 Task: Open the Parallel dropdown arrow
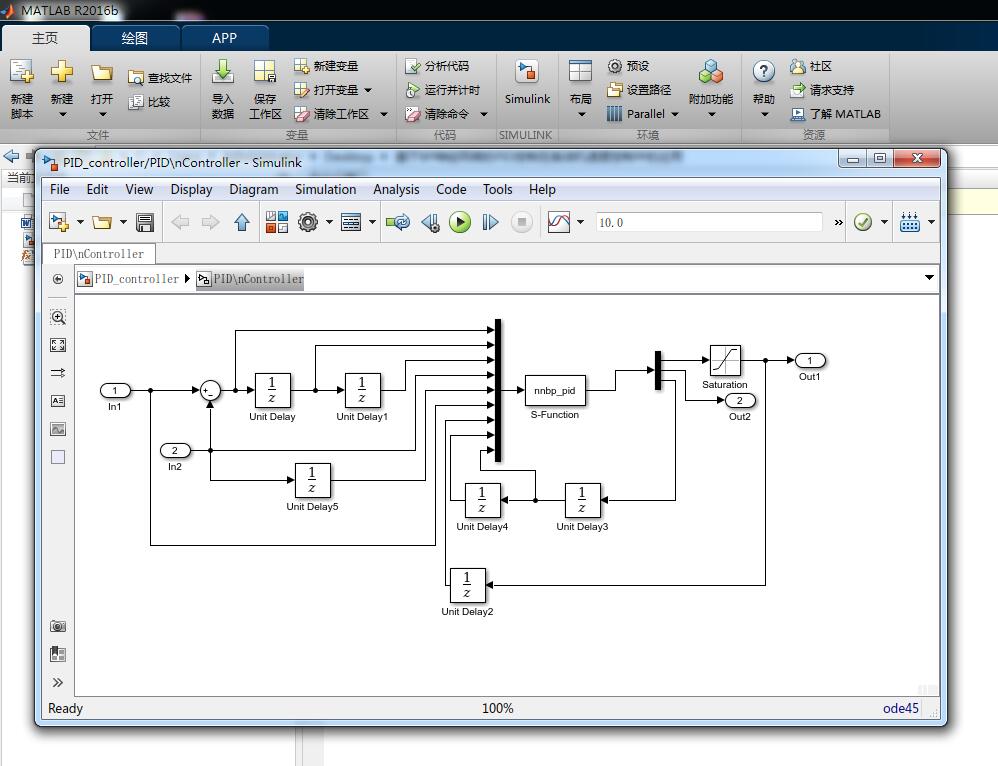[x=675, y=114]
